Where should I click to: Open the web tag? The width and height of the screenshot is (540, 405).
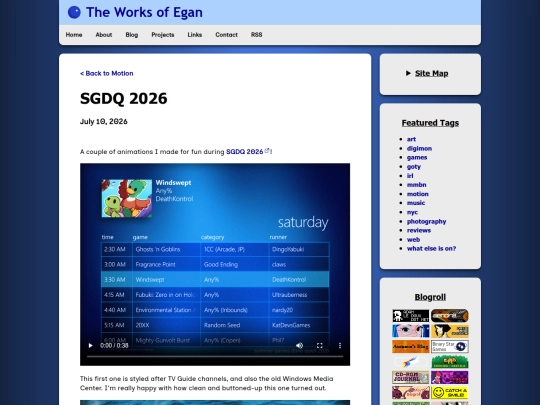413,240
